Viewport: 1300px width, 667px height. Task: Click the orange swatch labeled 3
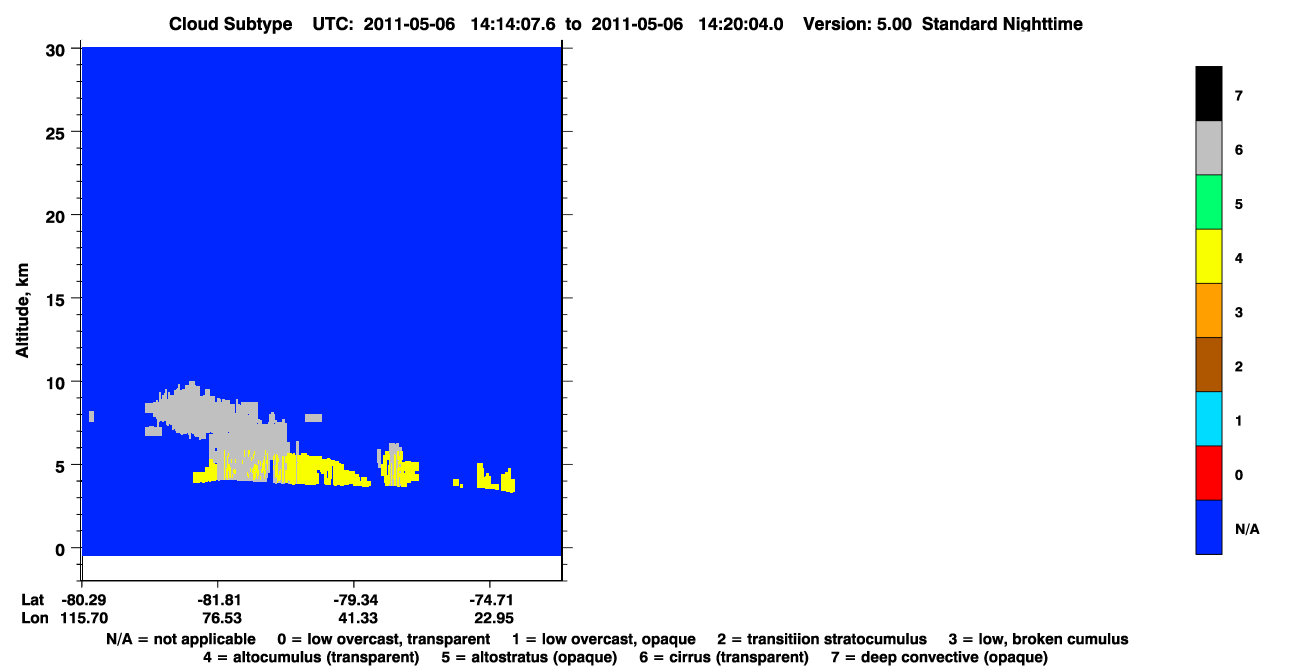(1208, 310)
